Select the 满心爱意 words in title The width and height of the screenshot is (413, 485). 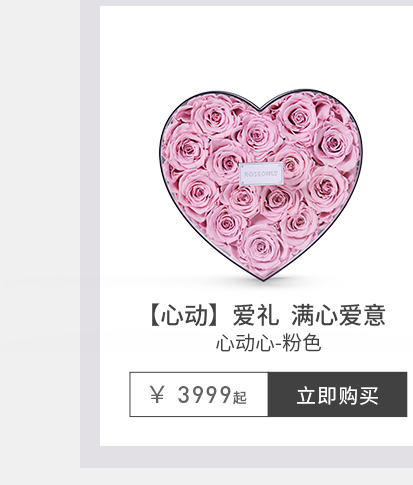point(339,315)
